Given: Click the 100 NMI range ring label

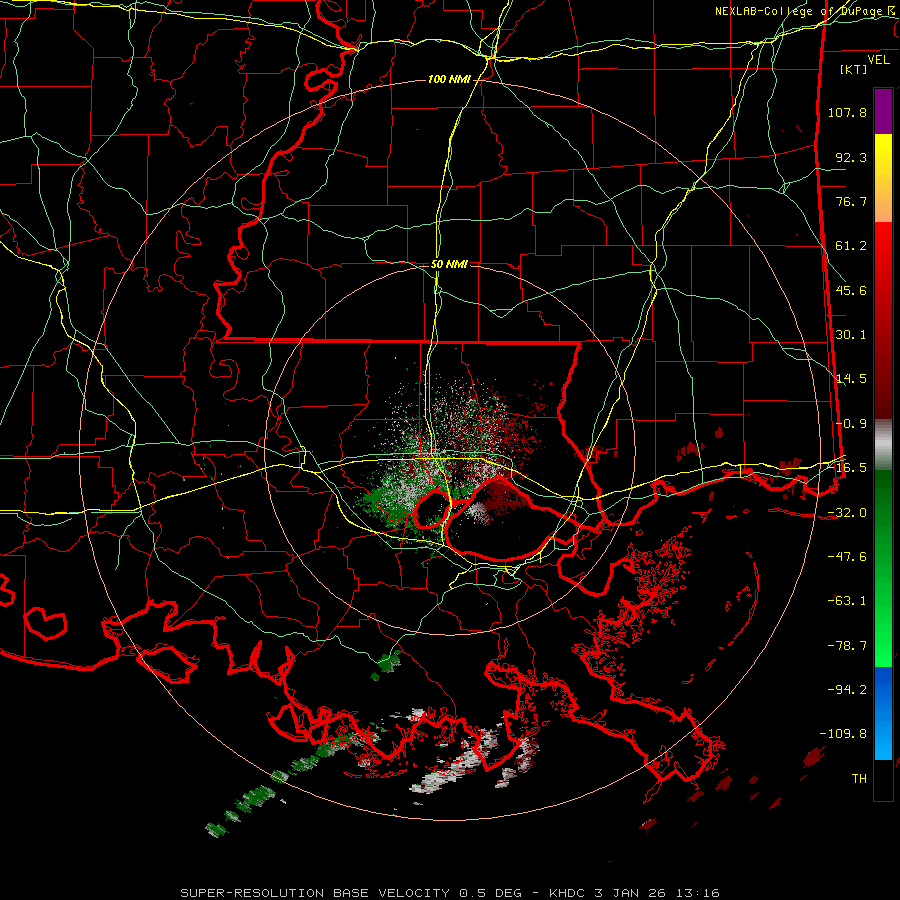Looking at the screenshot, I should (x=448, y=79).
